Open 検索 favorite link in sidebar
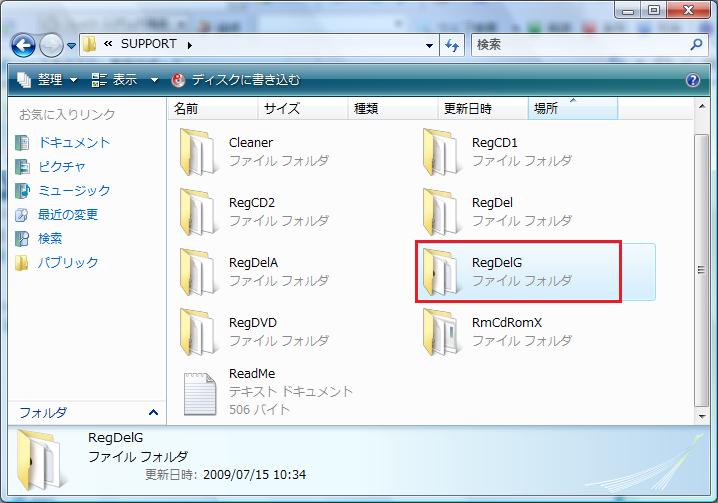718x503 pixels. pos(50,238)
